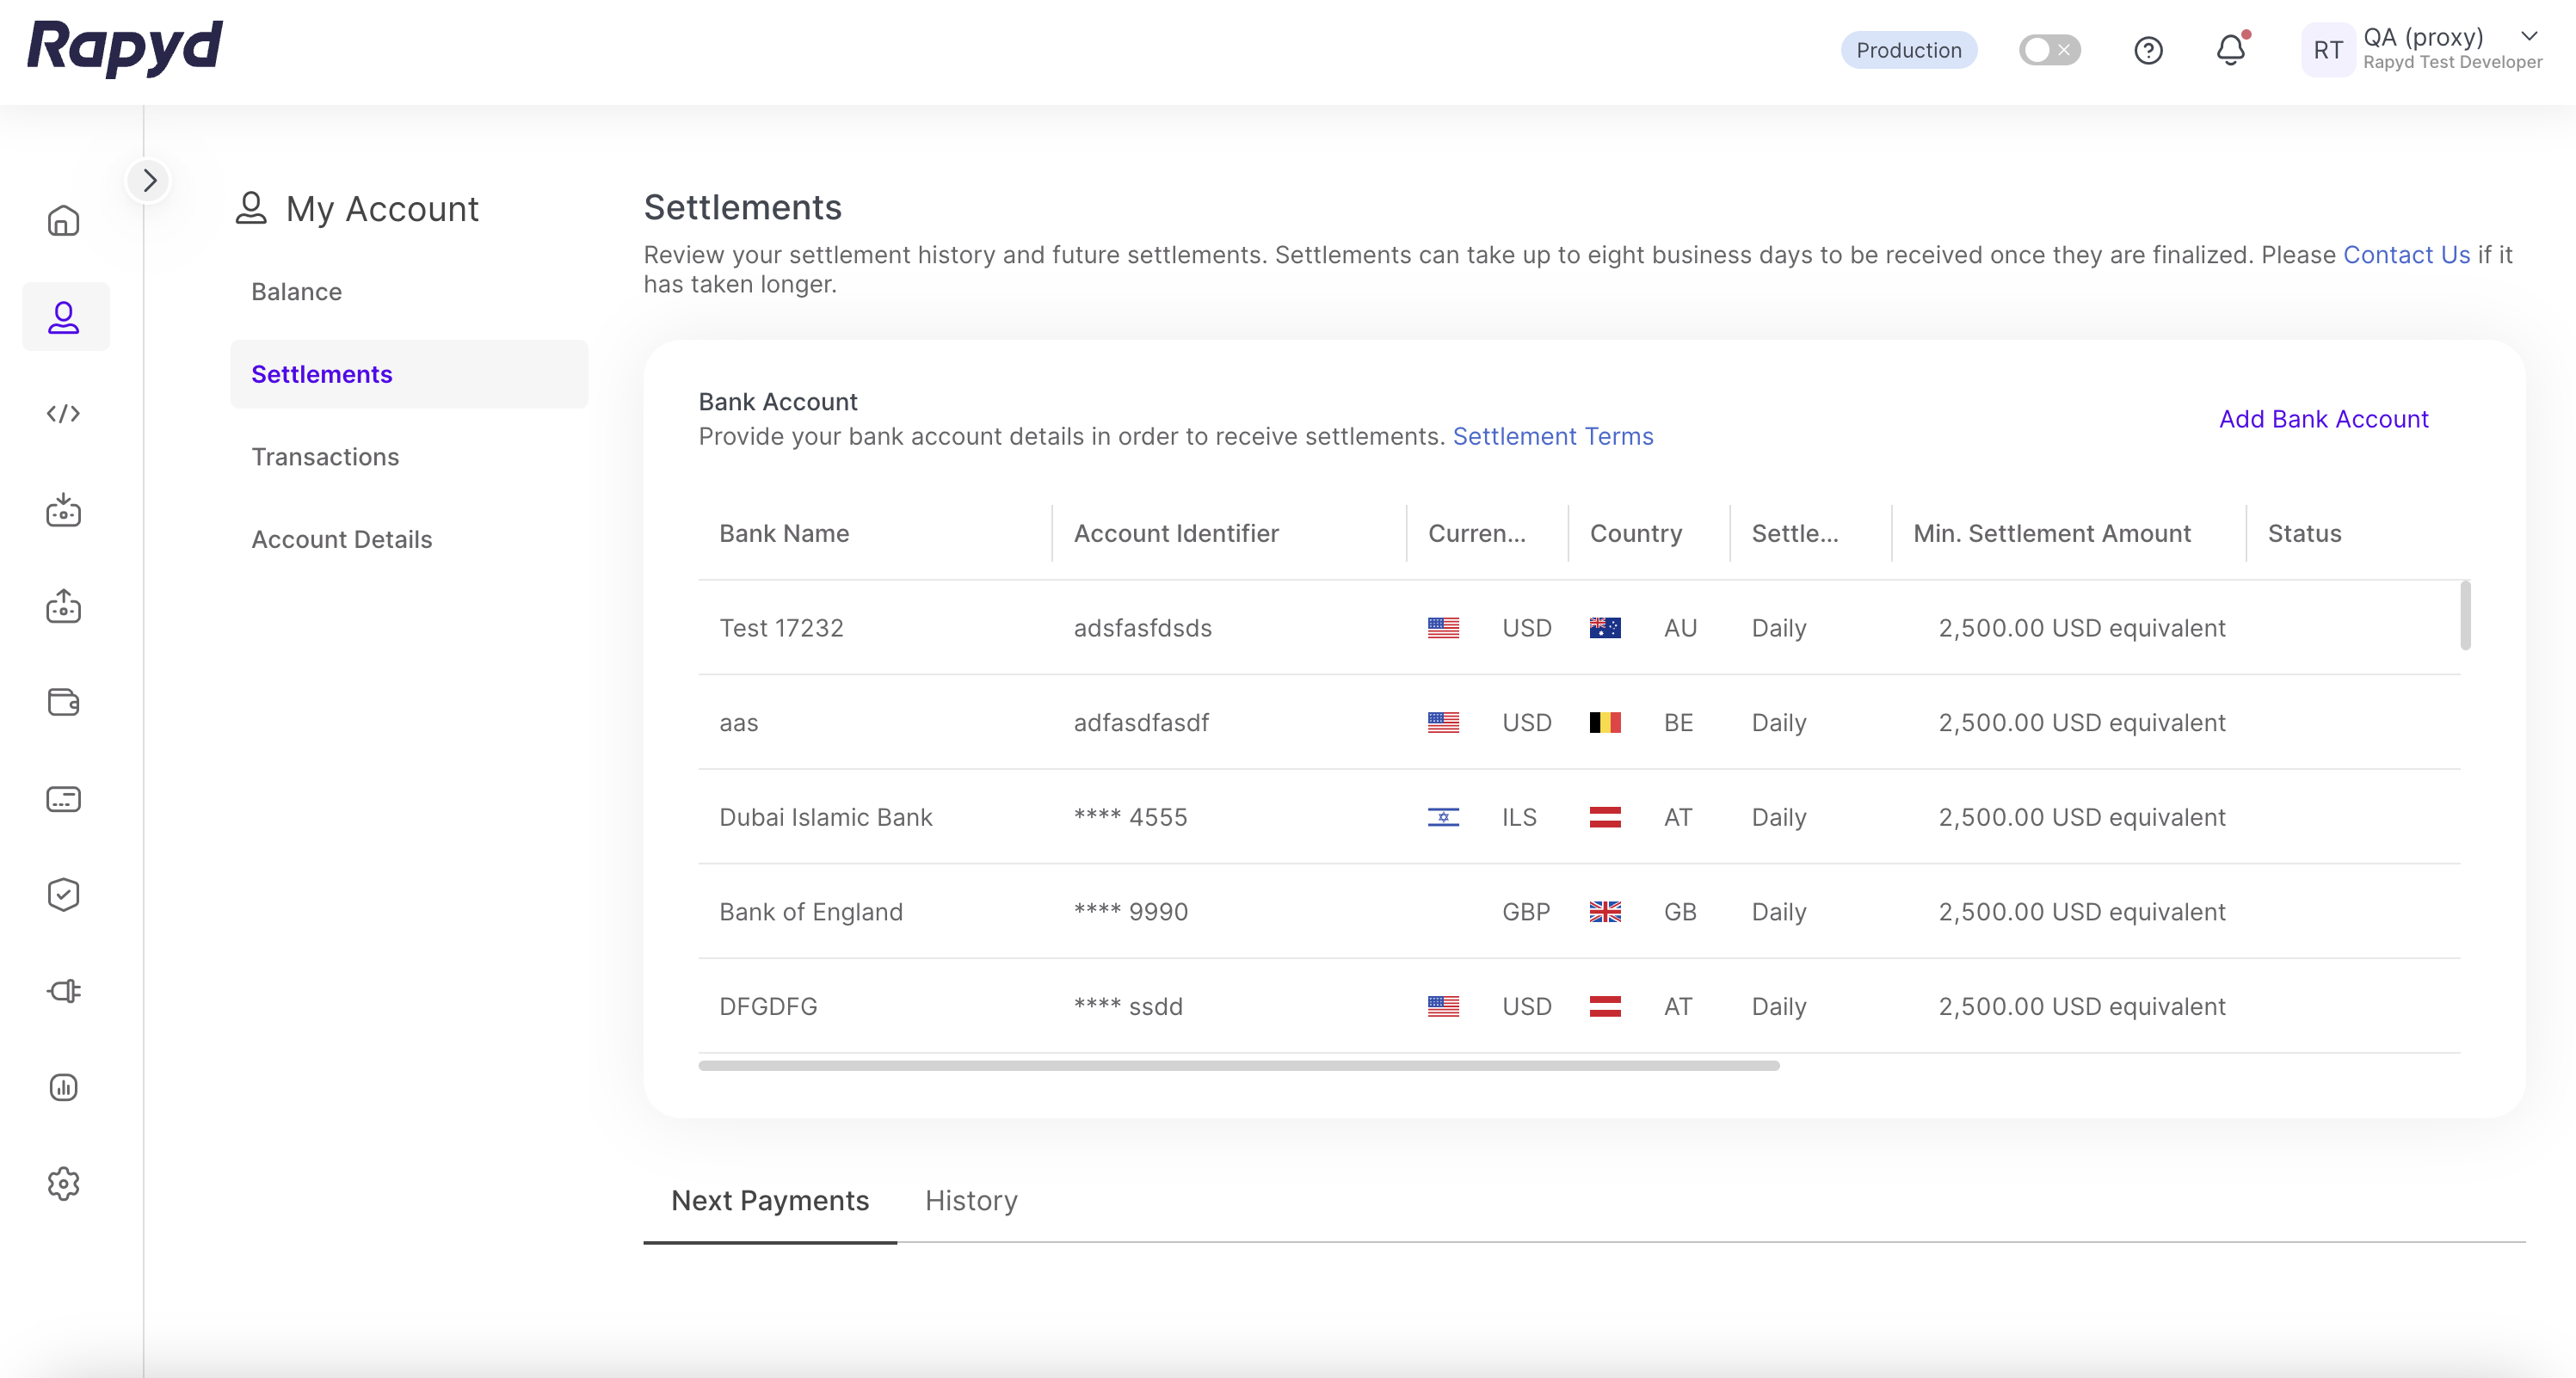Go to Balance in My Account menu
The image size is (2576, 1378).
click(x=296, y=291)
